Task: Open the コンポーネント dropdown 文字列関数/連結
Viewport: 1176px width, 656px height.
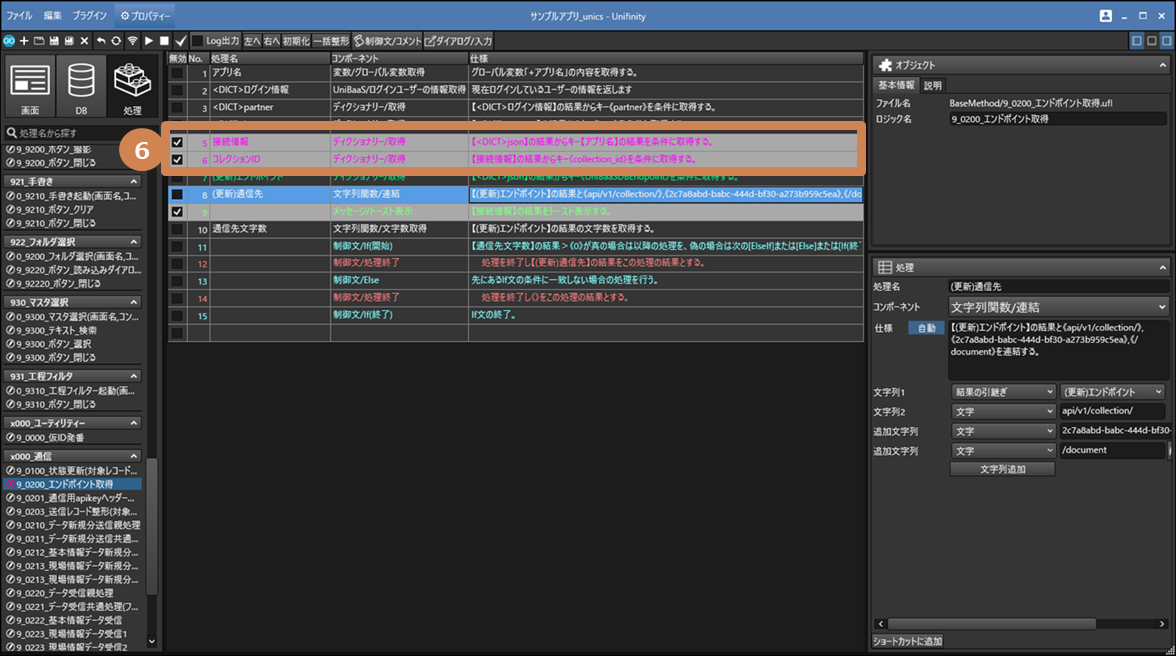Action: coord(1057,307)
